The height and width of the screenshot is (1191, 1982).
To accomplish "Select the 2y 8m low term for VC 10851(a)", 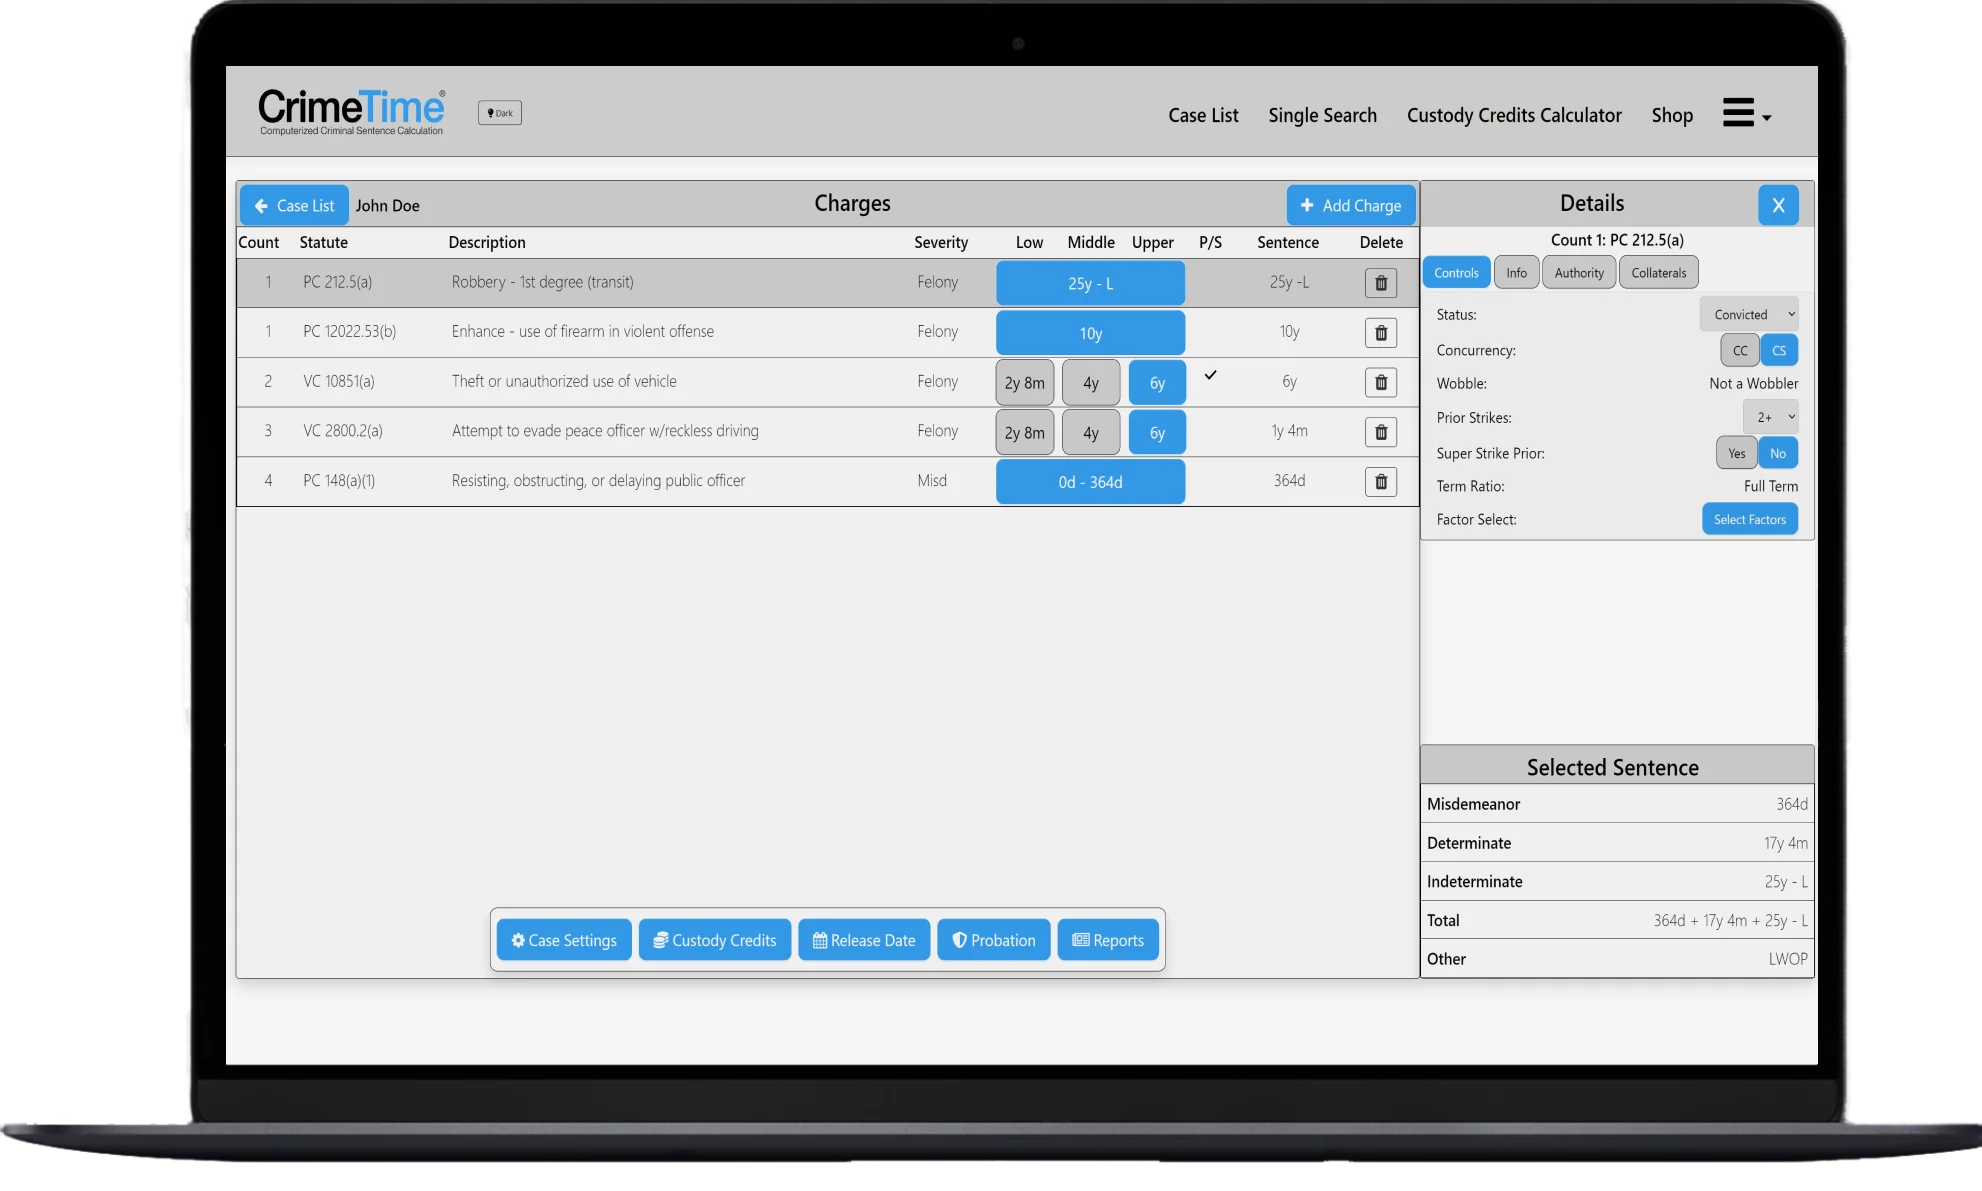I will (1024, 383).
